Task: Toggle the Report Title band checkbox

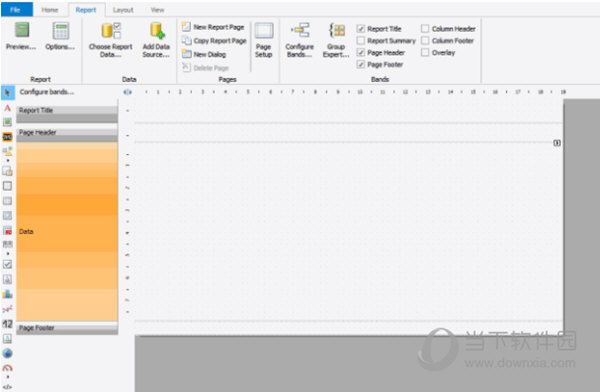Action: tap(360, 29)
